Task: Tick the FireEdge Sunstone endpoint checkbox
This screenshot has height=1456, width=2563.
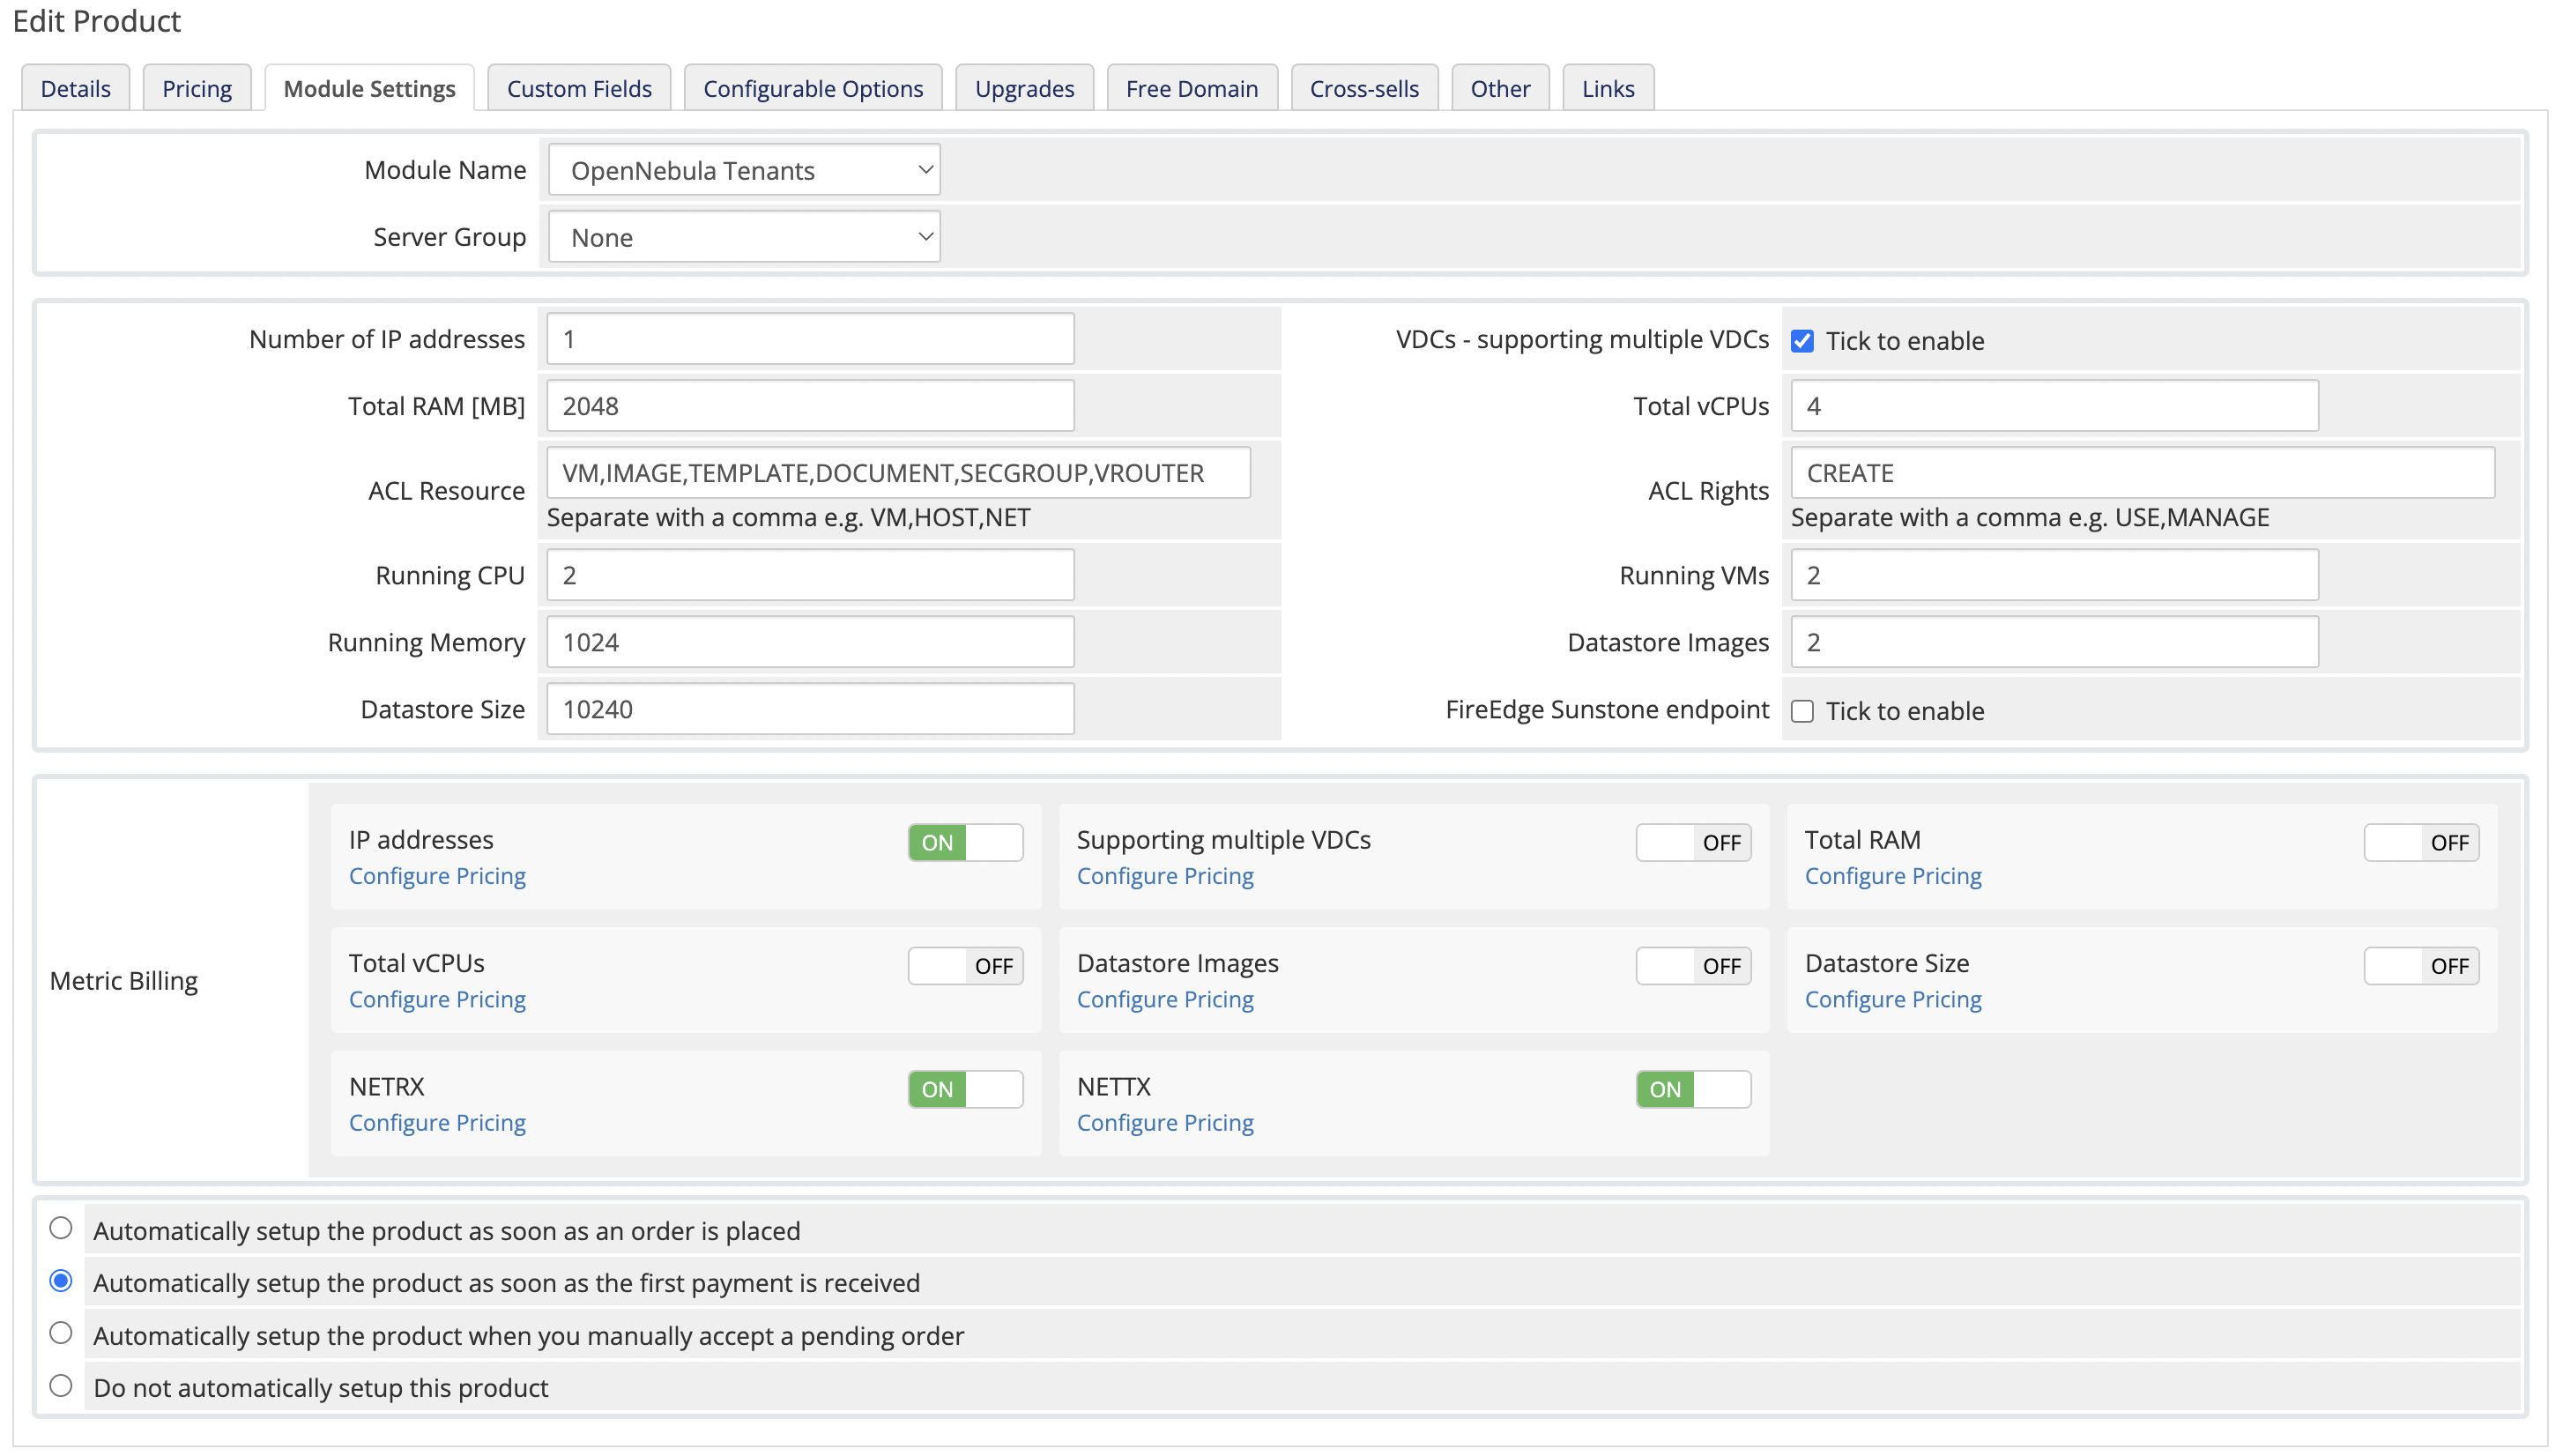Action: (1802, 711)
